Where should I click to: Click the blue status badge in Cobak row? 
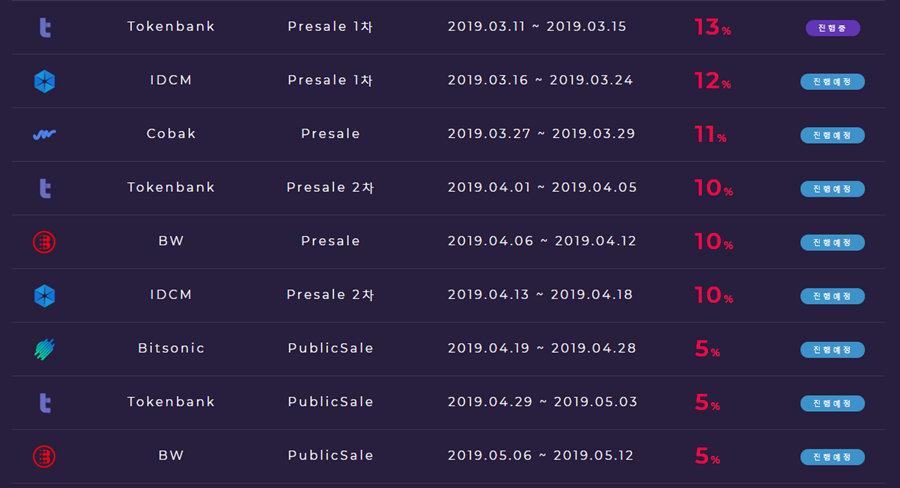832,135
